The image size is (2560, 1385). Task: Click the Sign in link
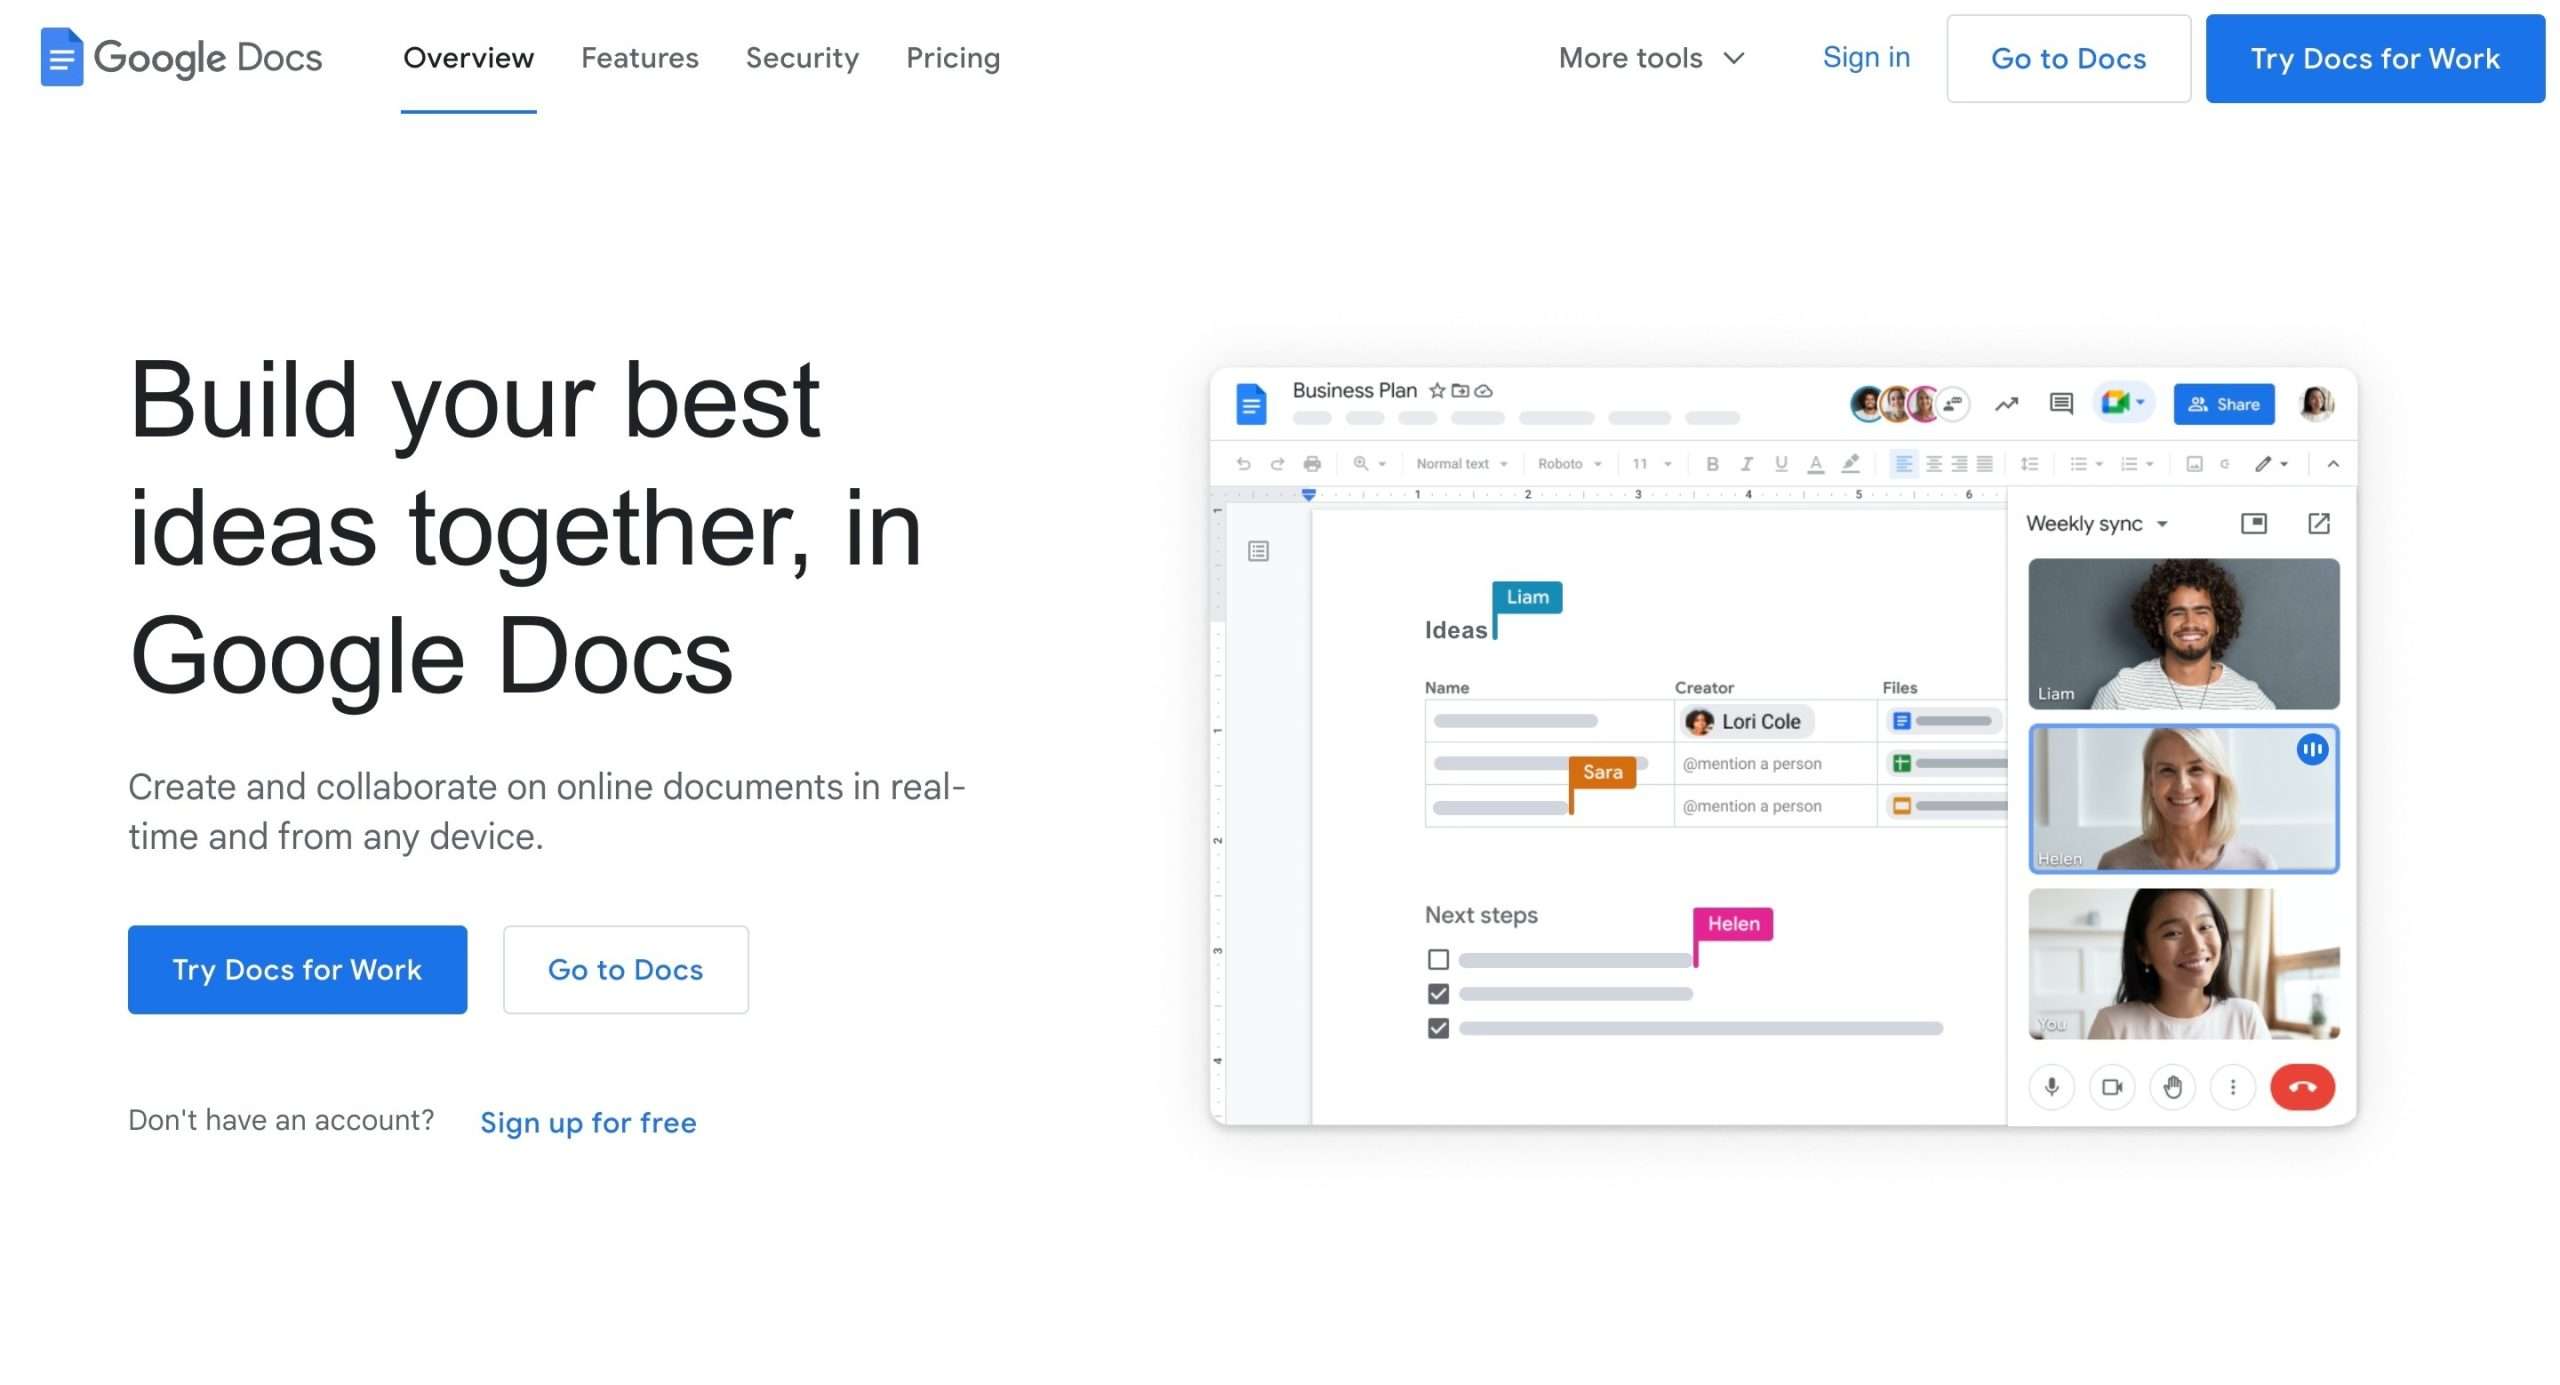point(1866,57)
